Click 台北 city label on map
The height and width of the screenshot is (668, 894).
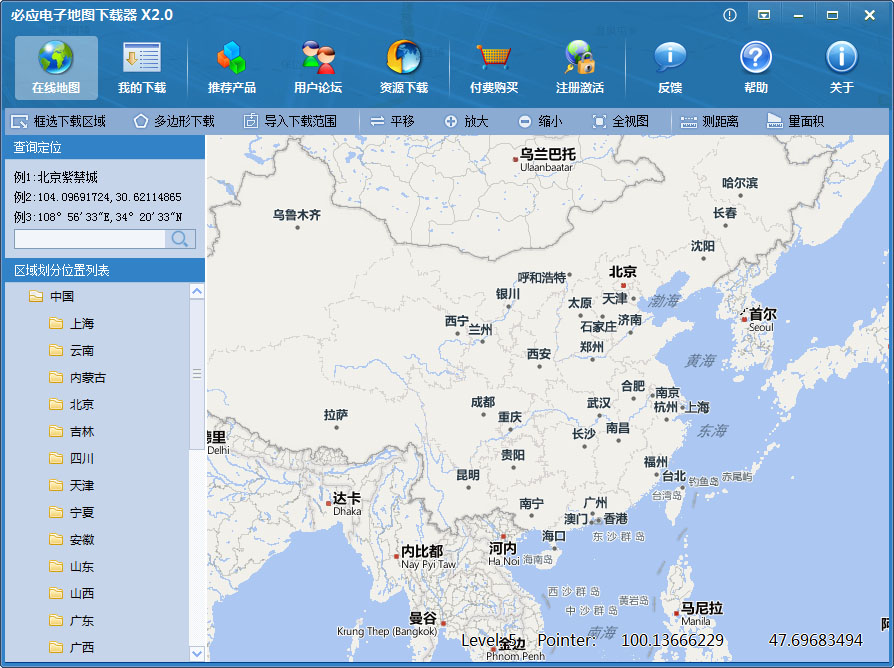tap(674, 475)
